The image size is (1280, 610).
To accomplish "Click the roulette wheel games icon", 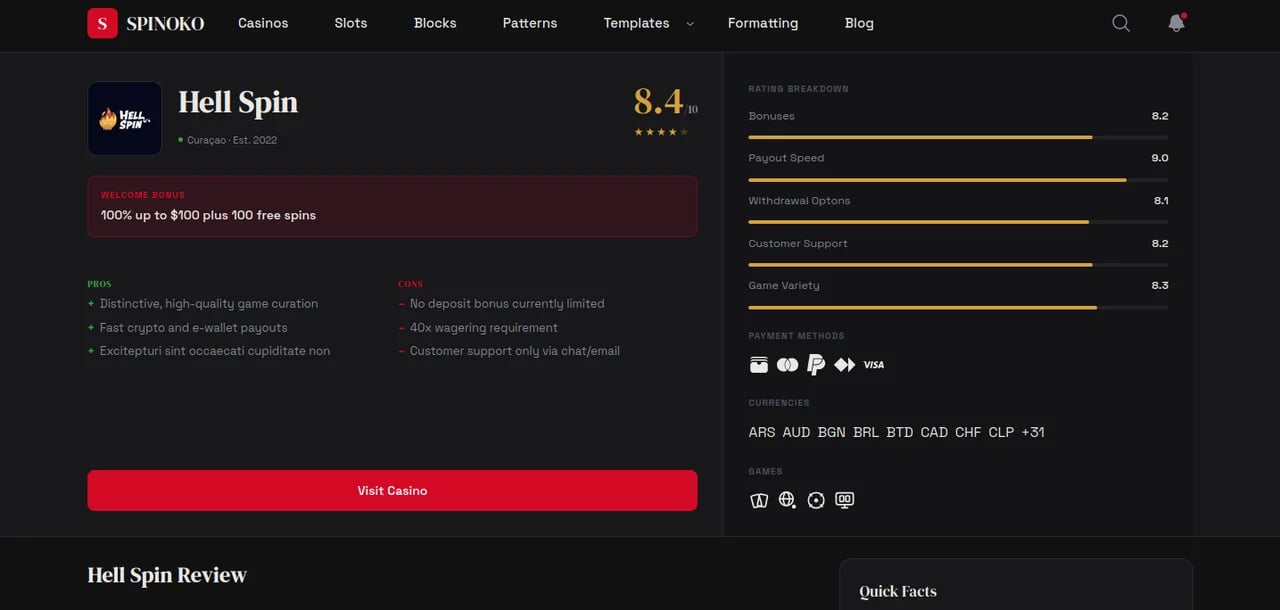I will click(816, 500).
